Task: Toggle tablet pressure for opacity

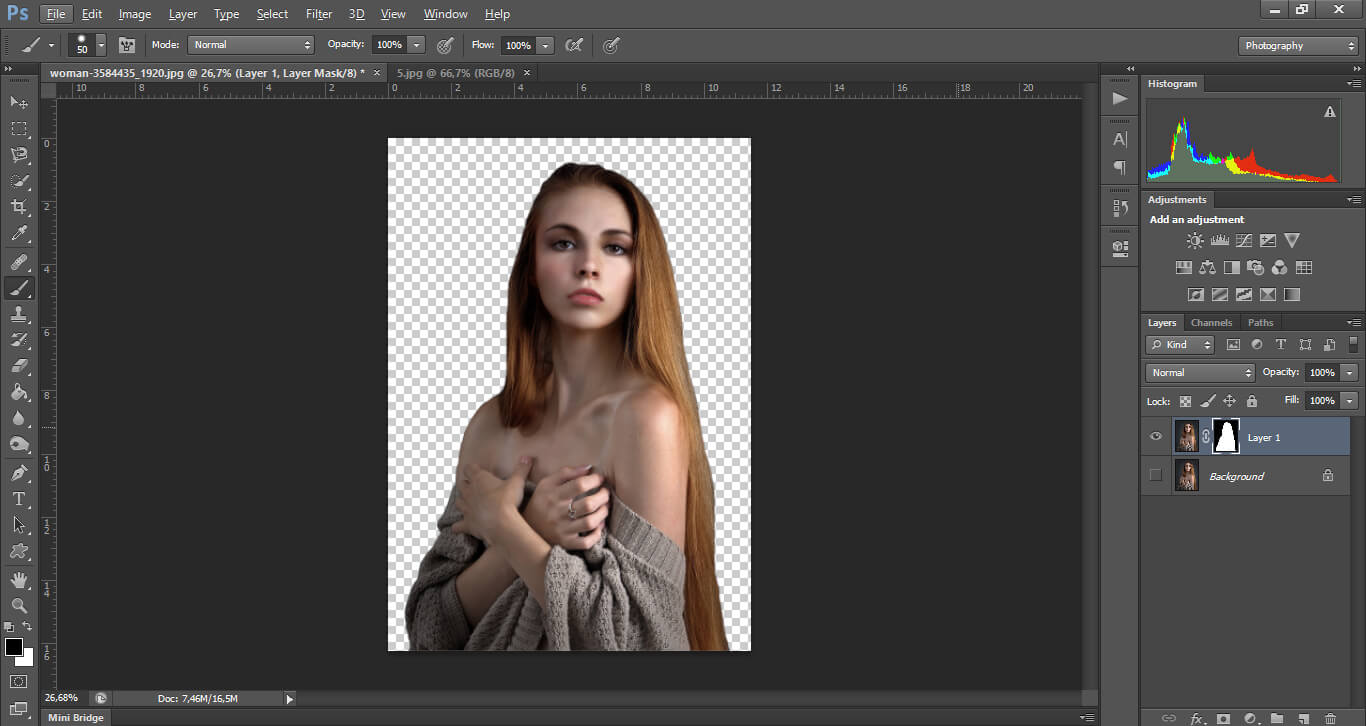Action: coord(446,45)
